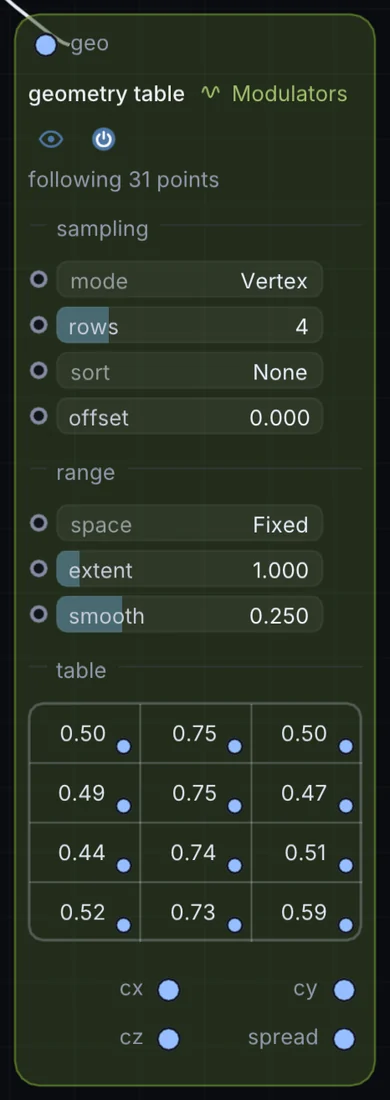The width and height of the screenshot is (390, 1100).
Task: Click the port circle beside sort
Action: [x=39, y=370]
